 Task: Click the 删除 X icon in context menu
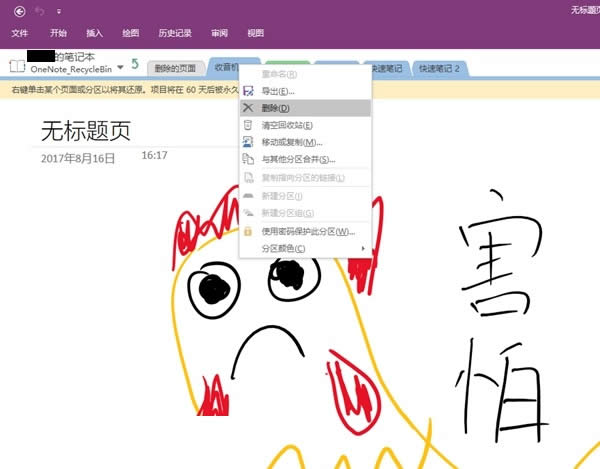point(248,108)
